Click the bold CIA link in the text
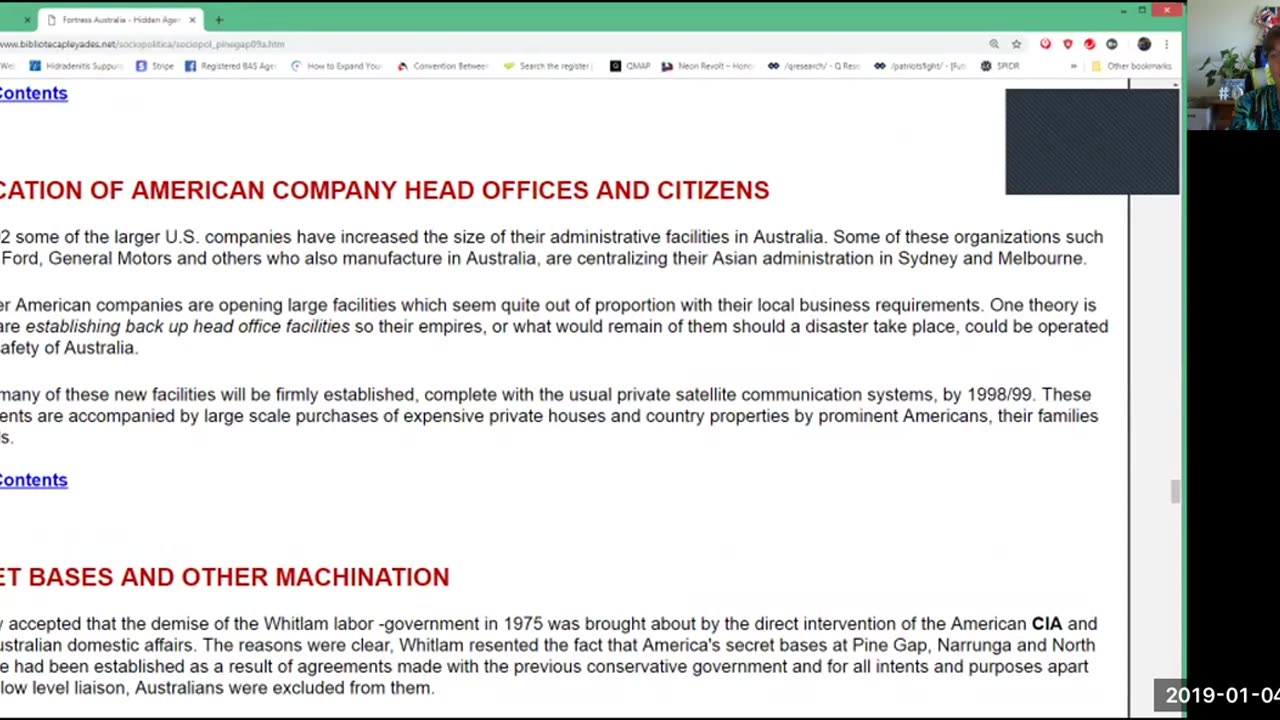The image size is (1280, 720). pos(1047,624)
